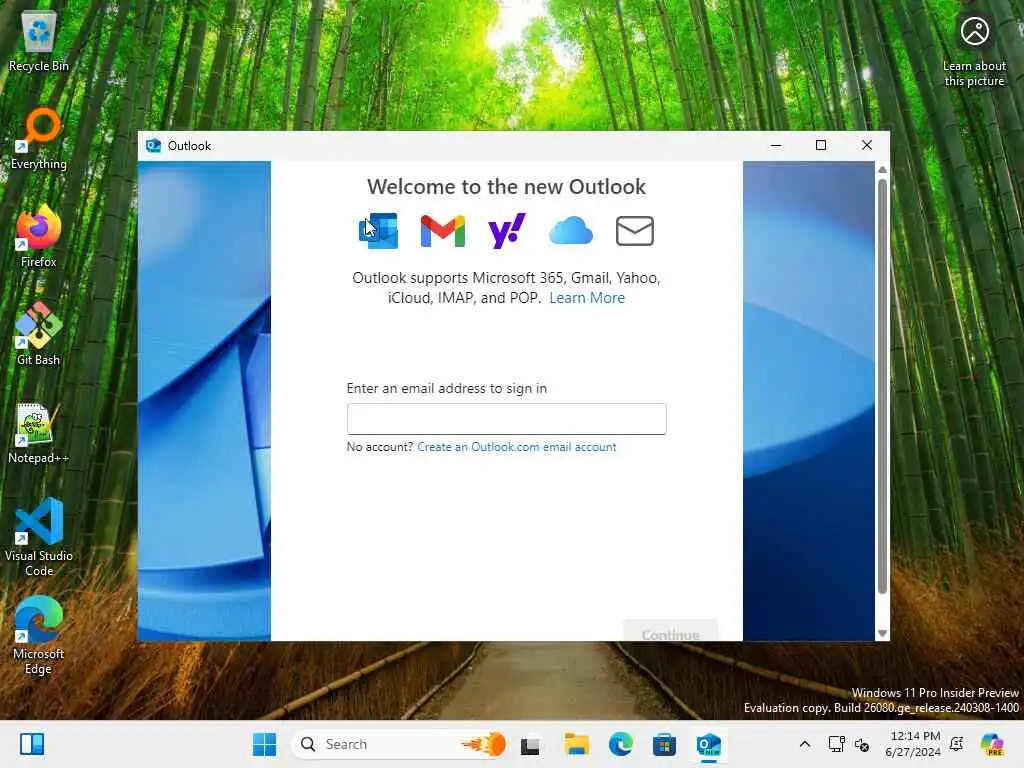Click the network status tray icon
The image size is (1024, 768).
pyautogui.click(x=837, y=744)
